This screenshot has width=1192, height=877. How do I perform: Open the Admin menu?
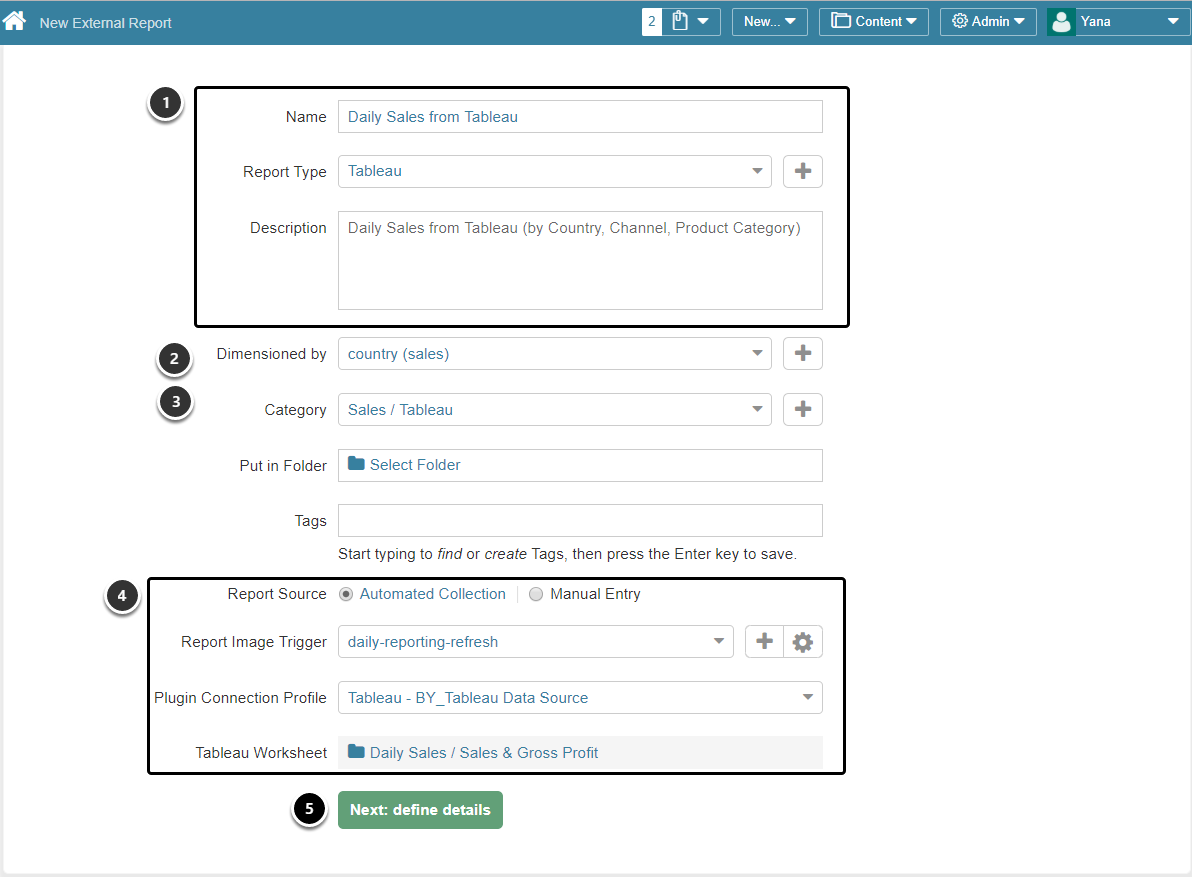[988, 21]
